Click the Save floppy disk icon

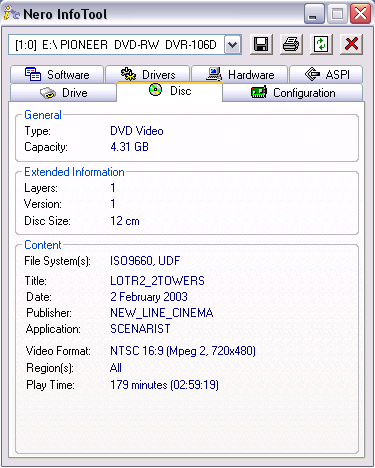coord(261,44)
